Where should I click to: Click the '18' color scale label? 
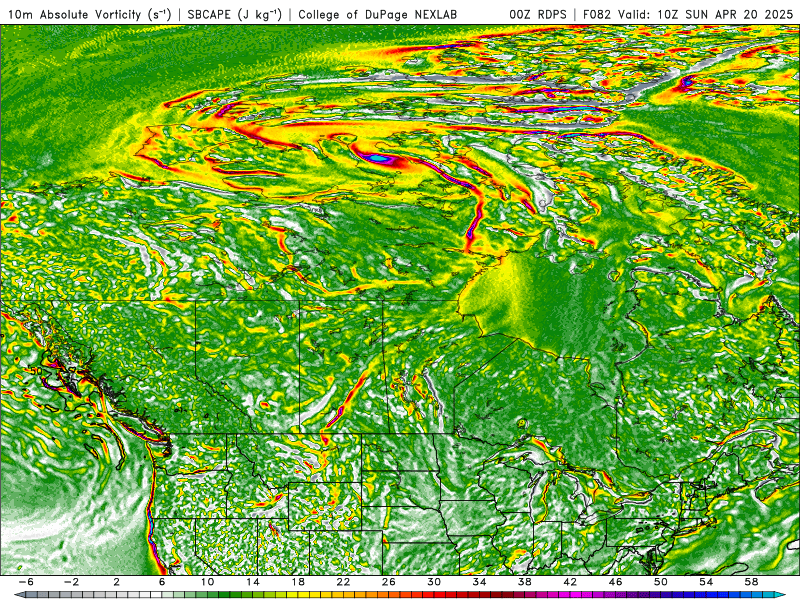tap(298, 582)
